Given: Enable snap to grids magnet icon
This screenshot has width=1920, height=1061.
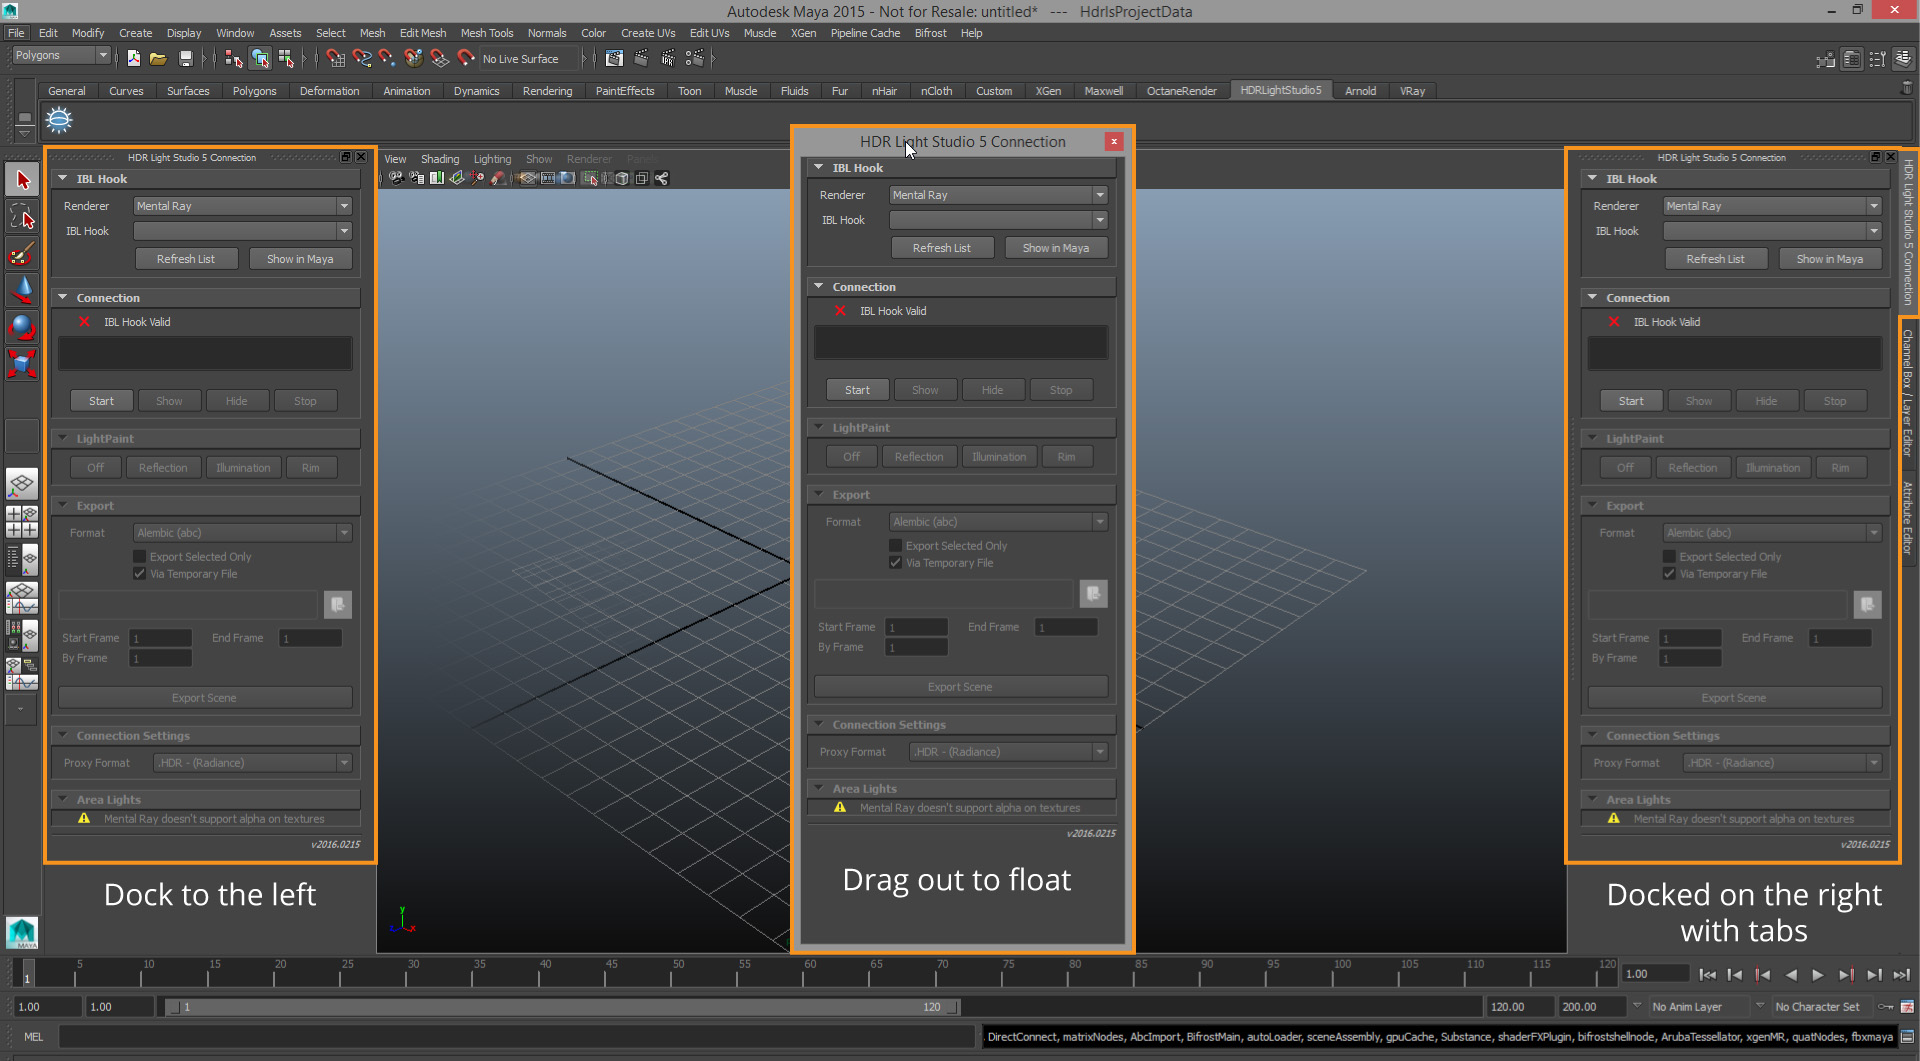Looking at the screenshot, I should [336, 59].
